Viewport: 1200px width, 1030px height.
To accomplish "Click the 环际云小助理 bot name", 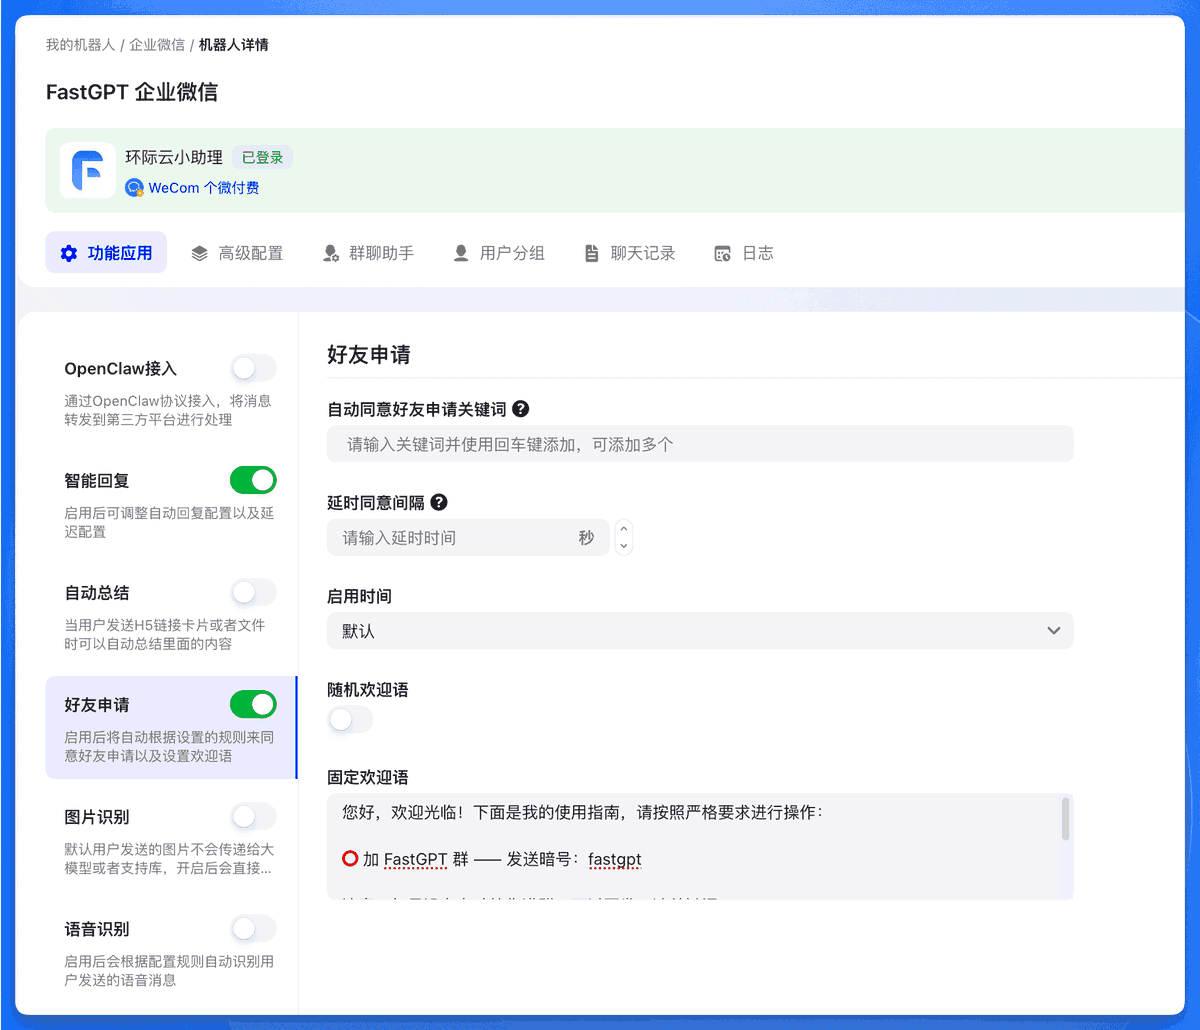I will point(174,157).
